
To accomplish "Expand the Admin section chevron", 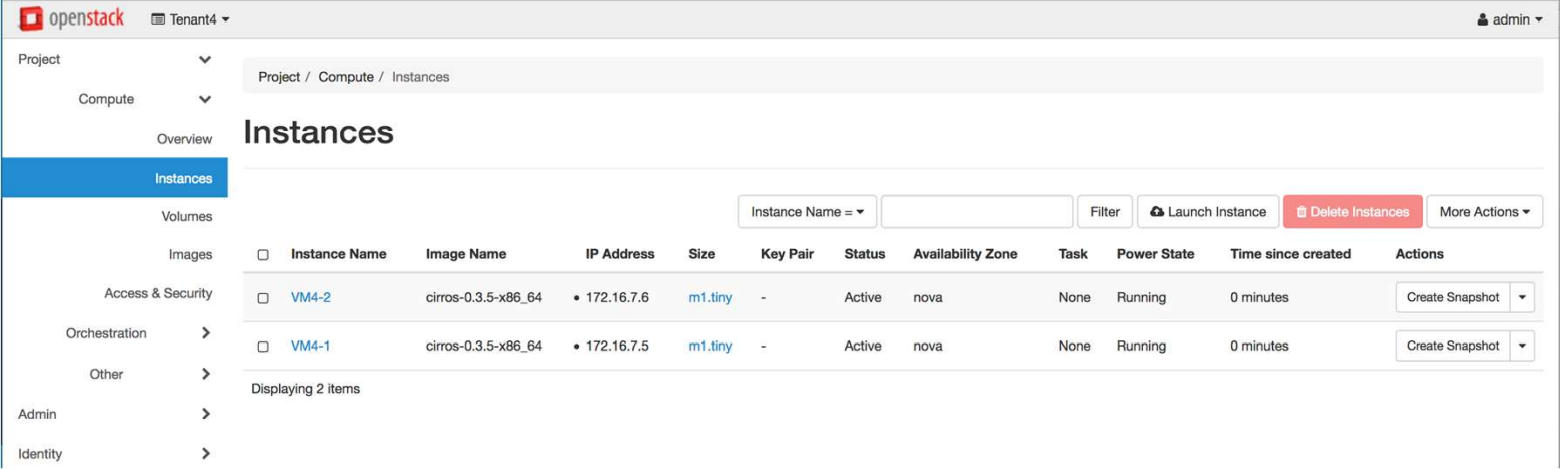I will click(205, 412).
